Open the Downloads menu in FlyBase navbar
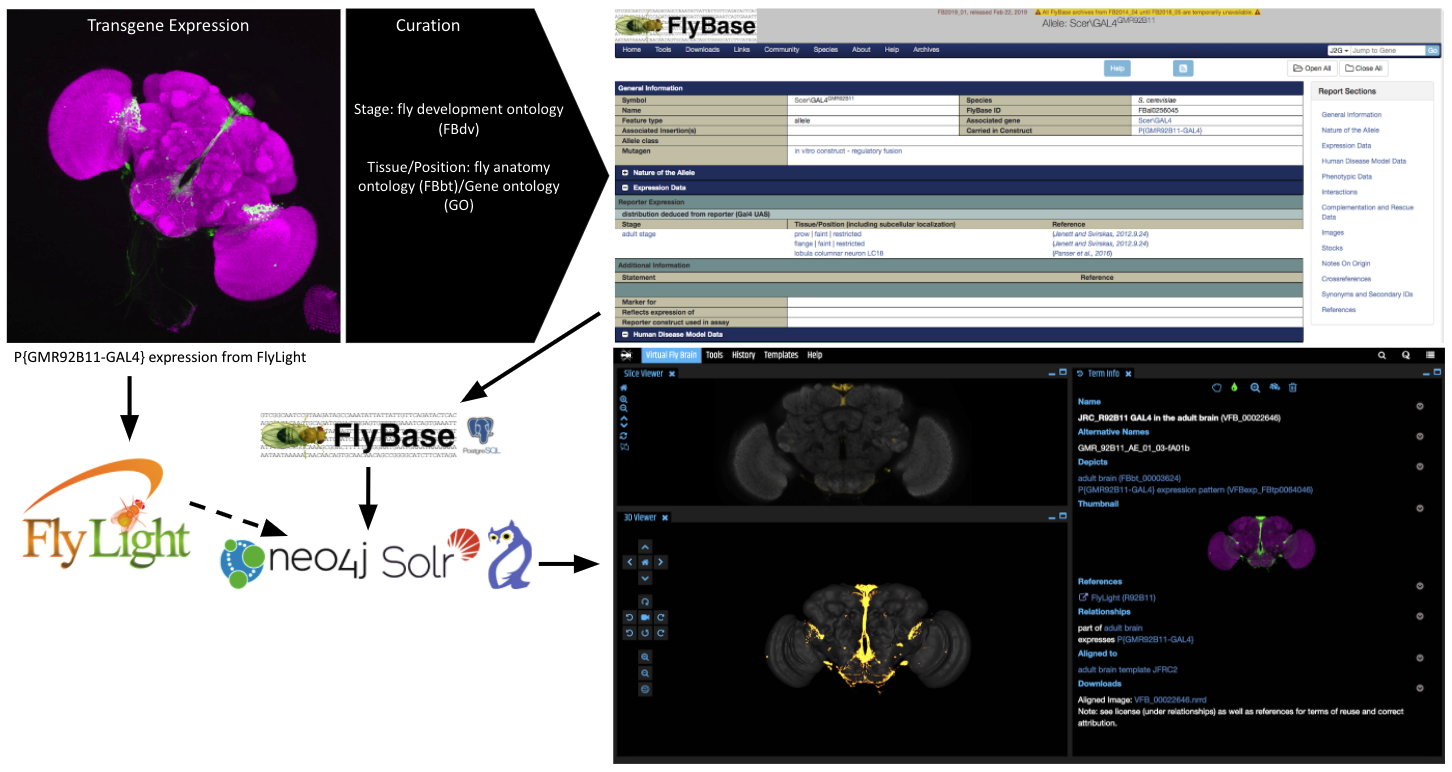 (x=702, y=50)
